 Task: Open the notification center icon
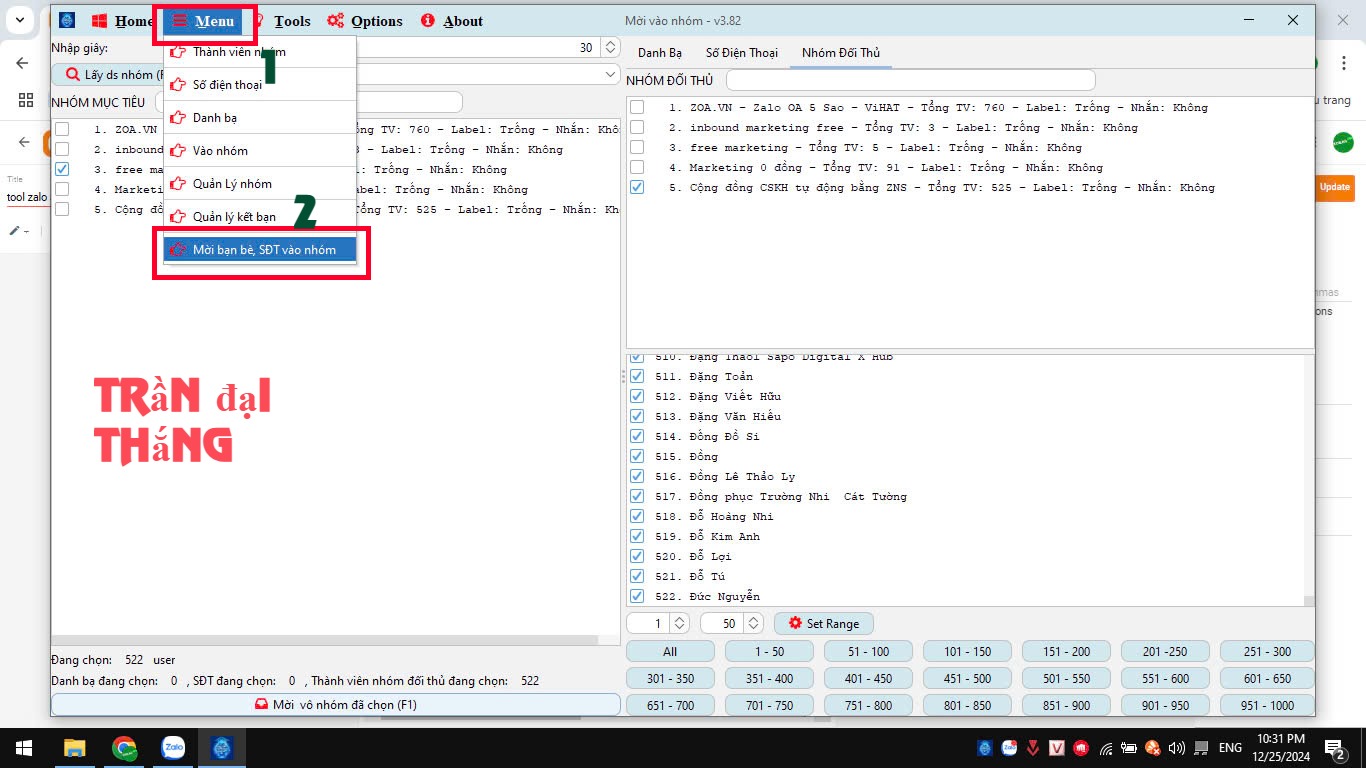[x=1334, y=748]
